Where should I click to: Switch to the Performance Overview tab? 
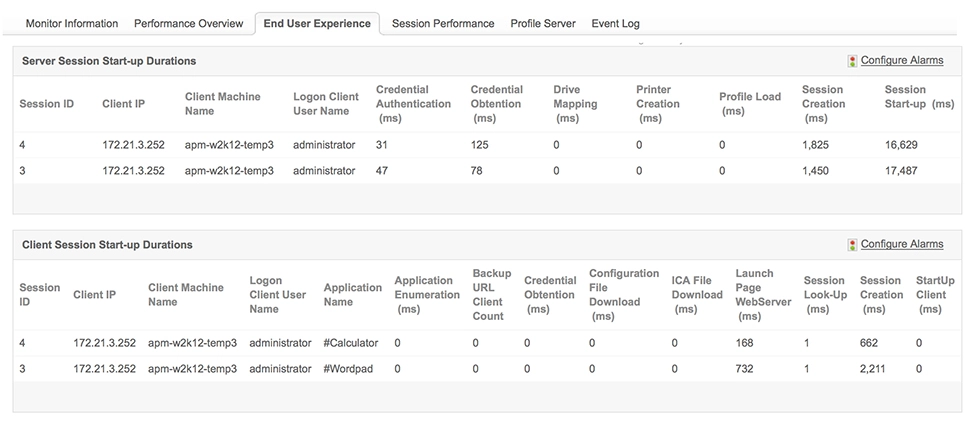pos(188,23)
